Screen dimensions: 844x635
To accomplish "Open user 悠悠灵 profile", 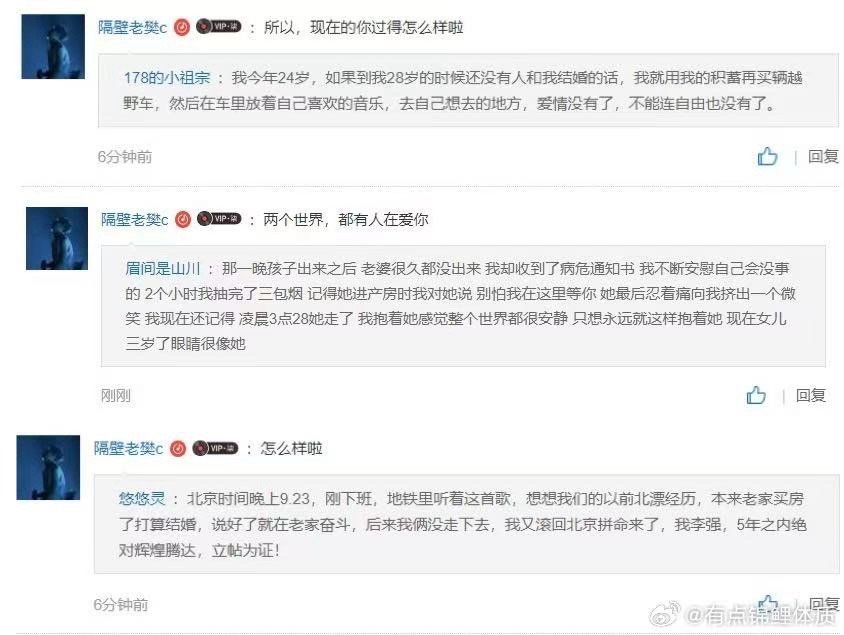I will click(x=142, y=498).
